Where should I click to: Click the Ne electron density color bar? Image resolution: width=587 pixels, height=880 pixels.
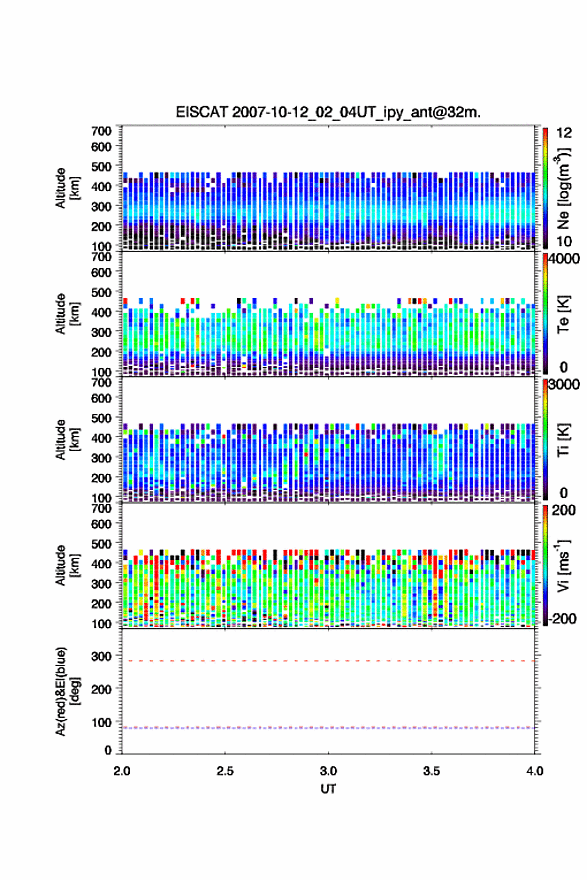pos(545,188)
